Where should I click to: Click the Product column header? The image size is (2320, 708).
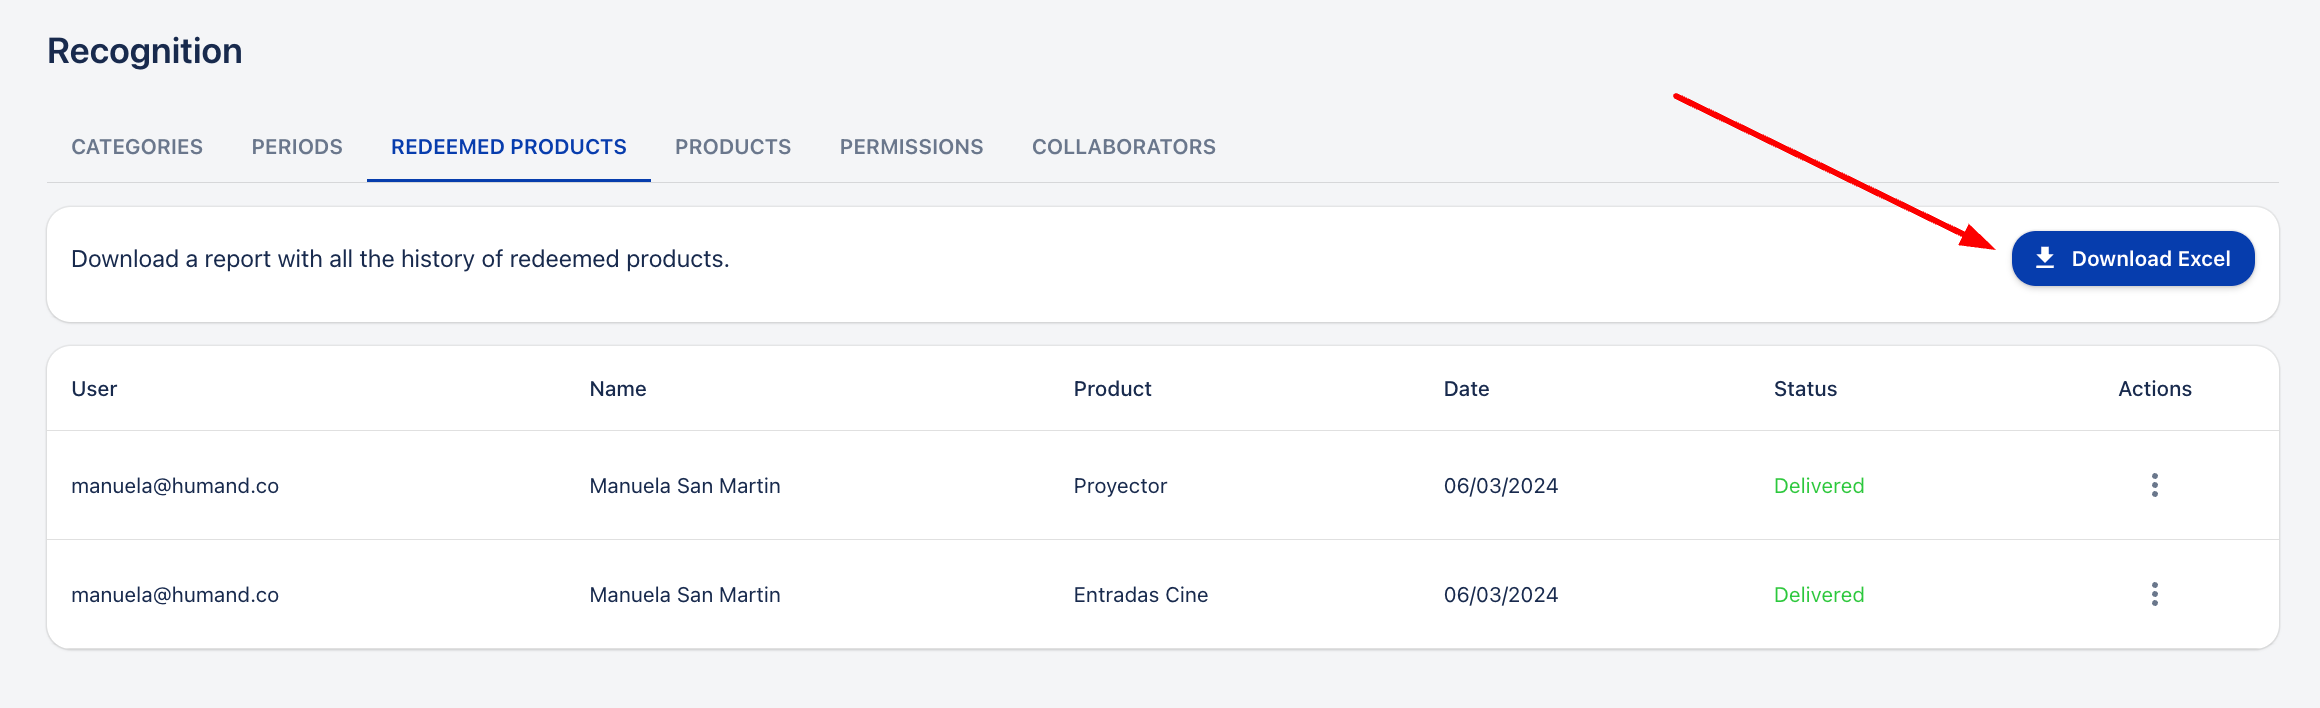(1112, 389)
